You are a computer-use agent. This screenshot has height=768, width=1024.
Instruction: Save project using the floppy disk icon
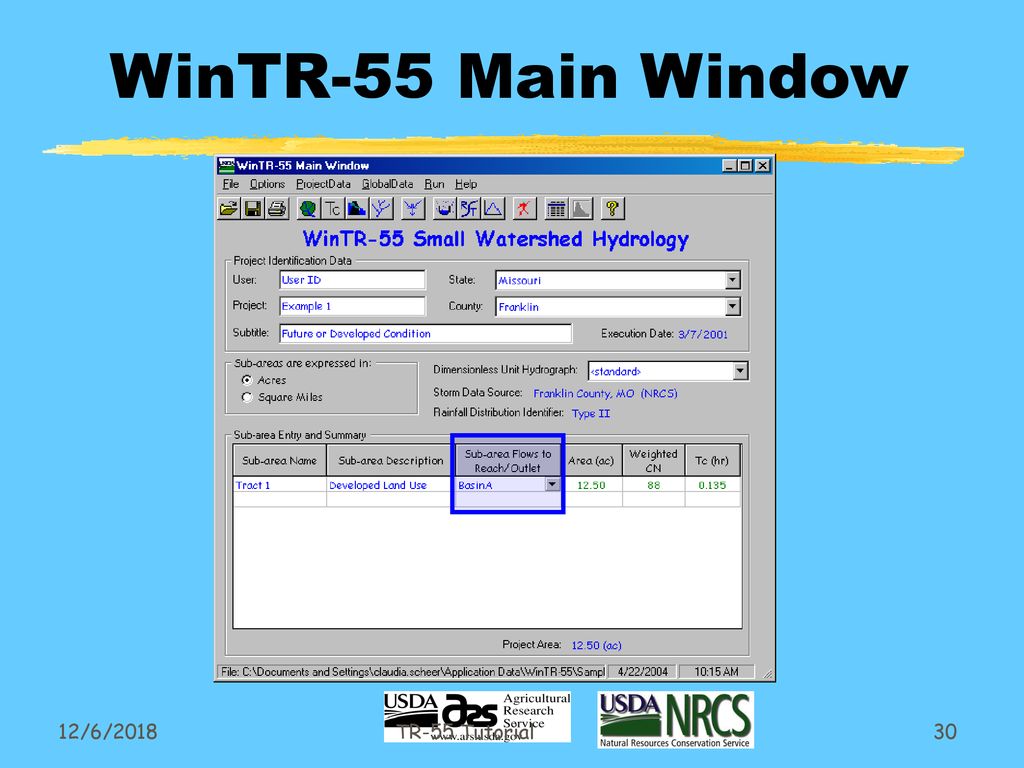click(x=253, y=209)
